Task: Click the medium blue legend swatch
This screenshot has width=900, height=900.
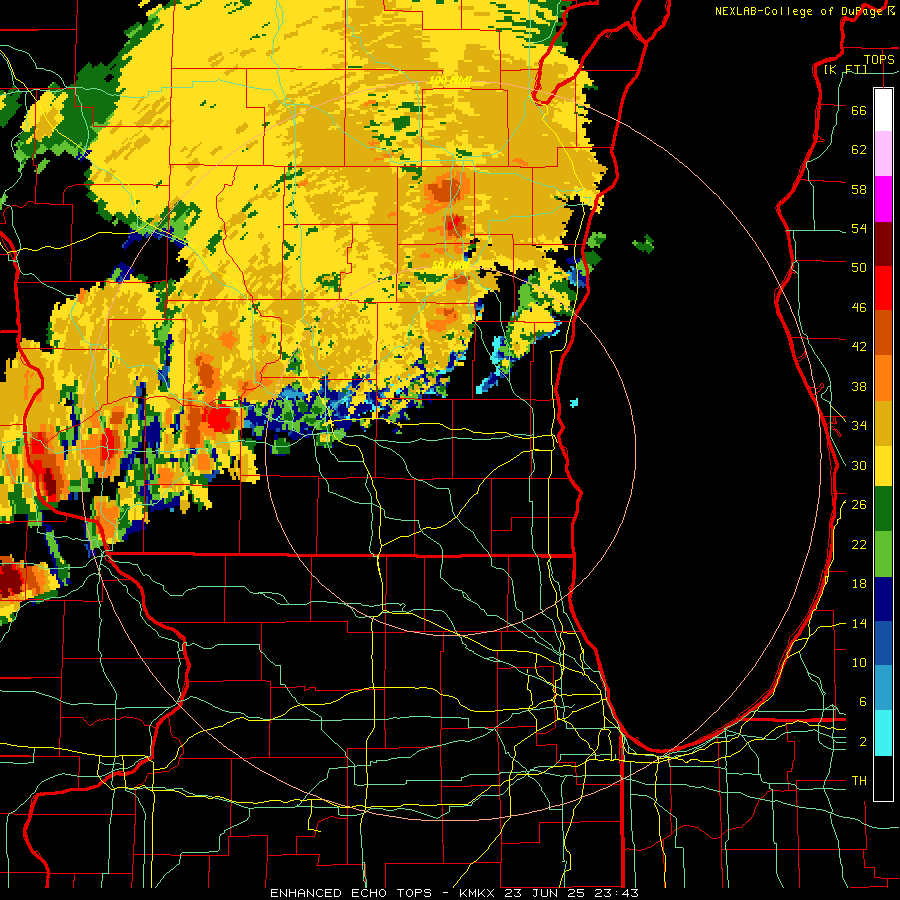Action: (883, 643)
